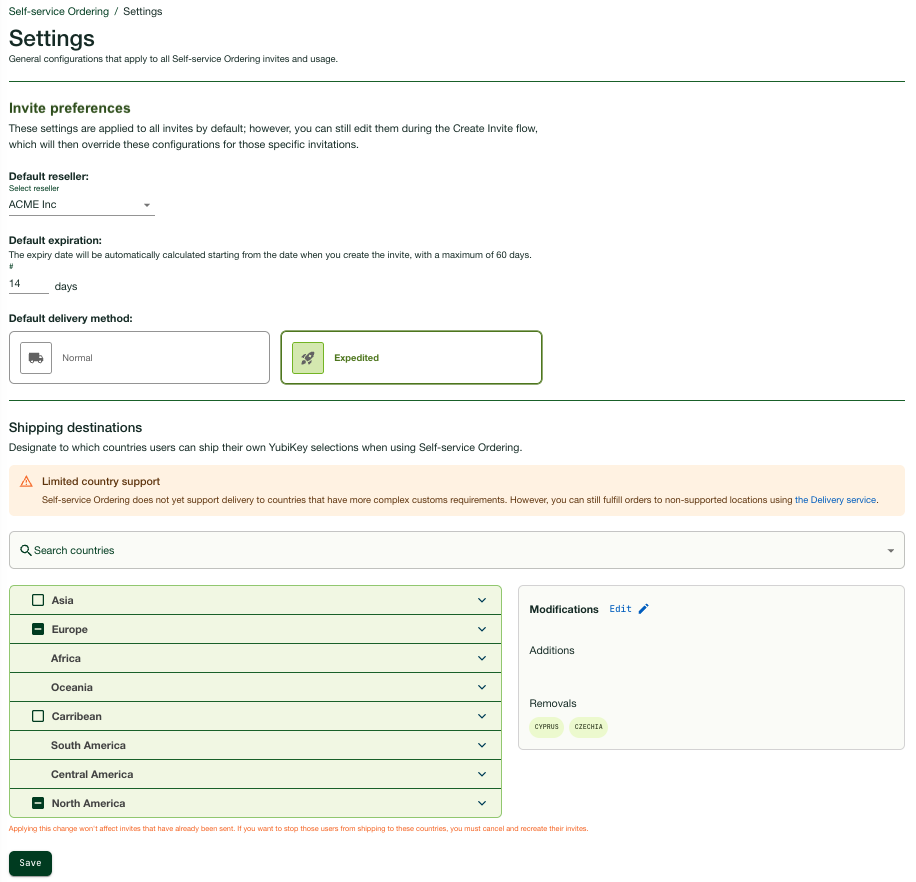Toggle the North America checkbox
The height and width of the screenshot is (882, 916).
(38, 803)
